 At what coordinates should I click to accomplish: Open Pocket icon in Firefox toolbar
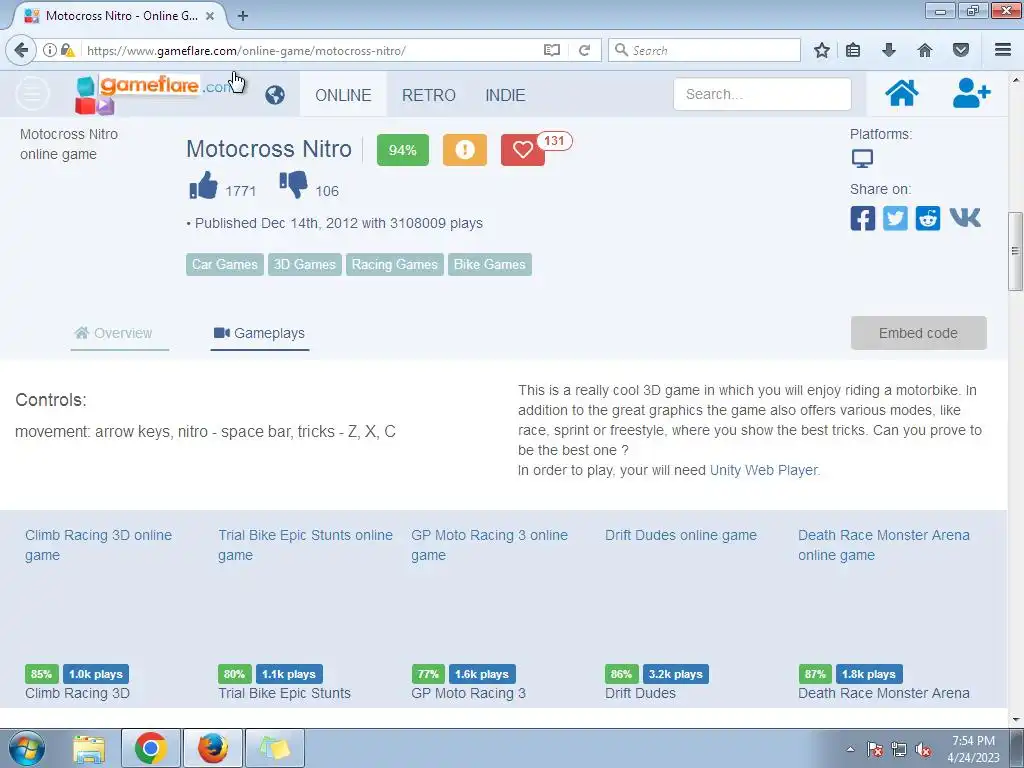[961, 50]
